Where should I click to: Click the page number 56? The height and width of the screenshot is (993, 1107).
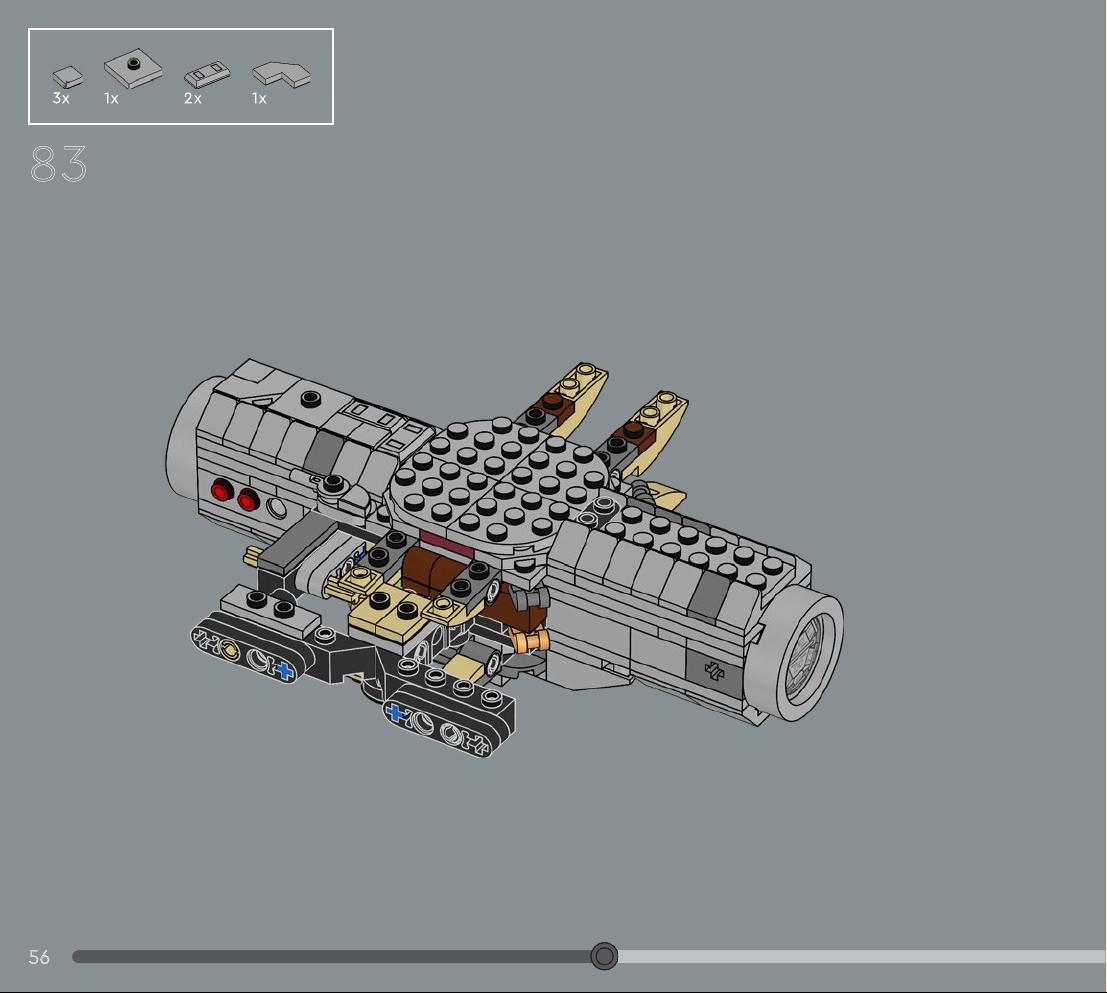click(39, 957)
